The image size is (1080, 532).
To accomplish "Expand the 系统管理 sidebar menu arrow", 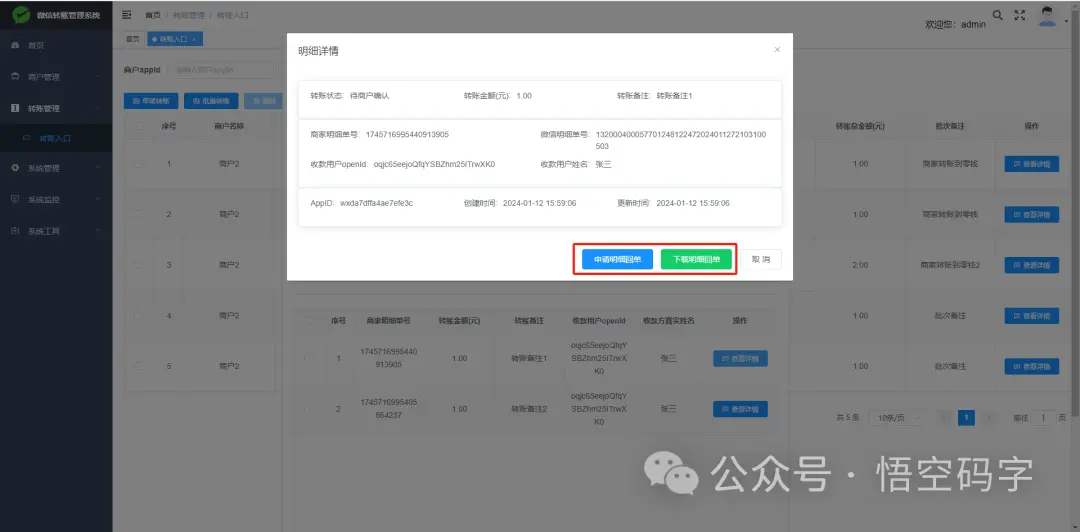I will click(x=98, y=168).
